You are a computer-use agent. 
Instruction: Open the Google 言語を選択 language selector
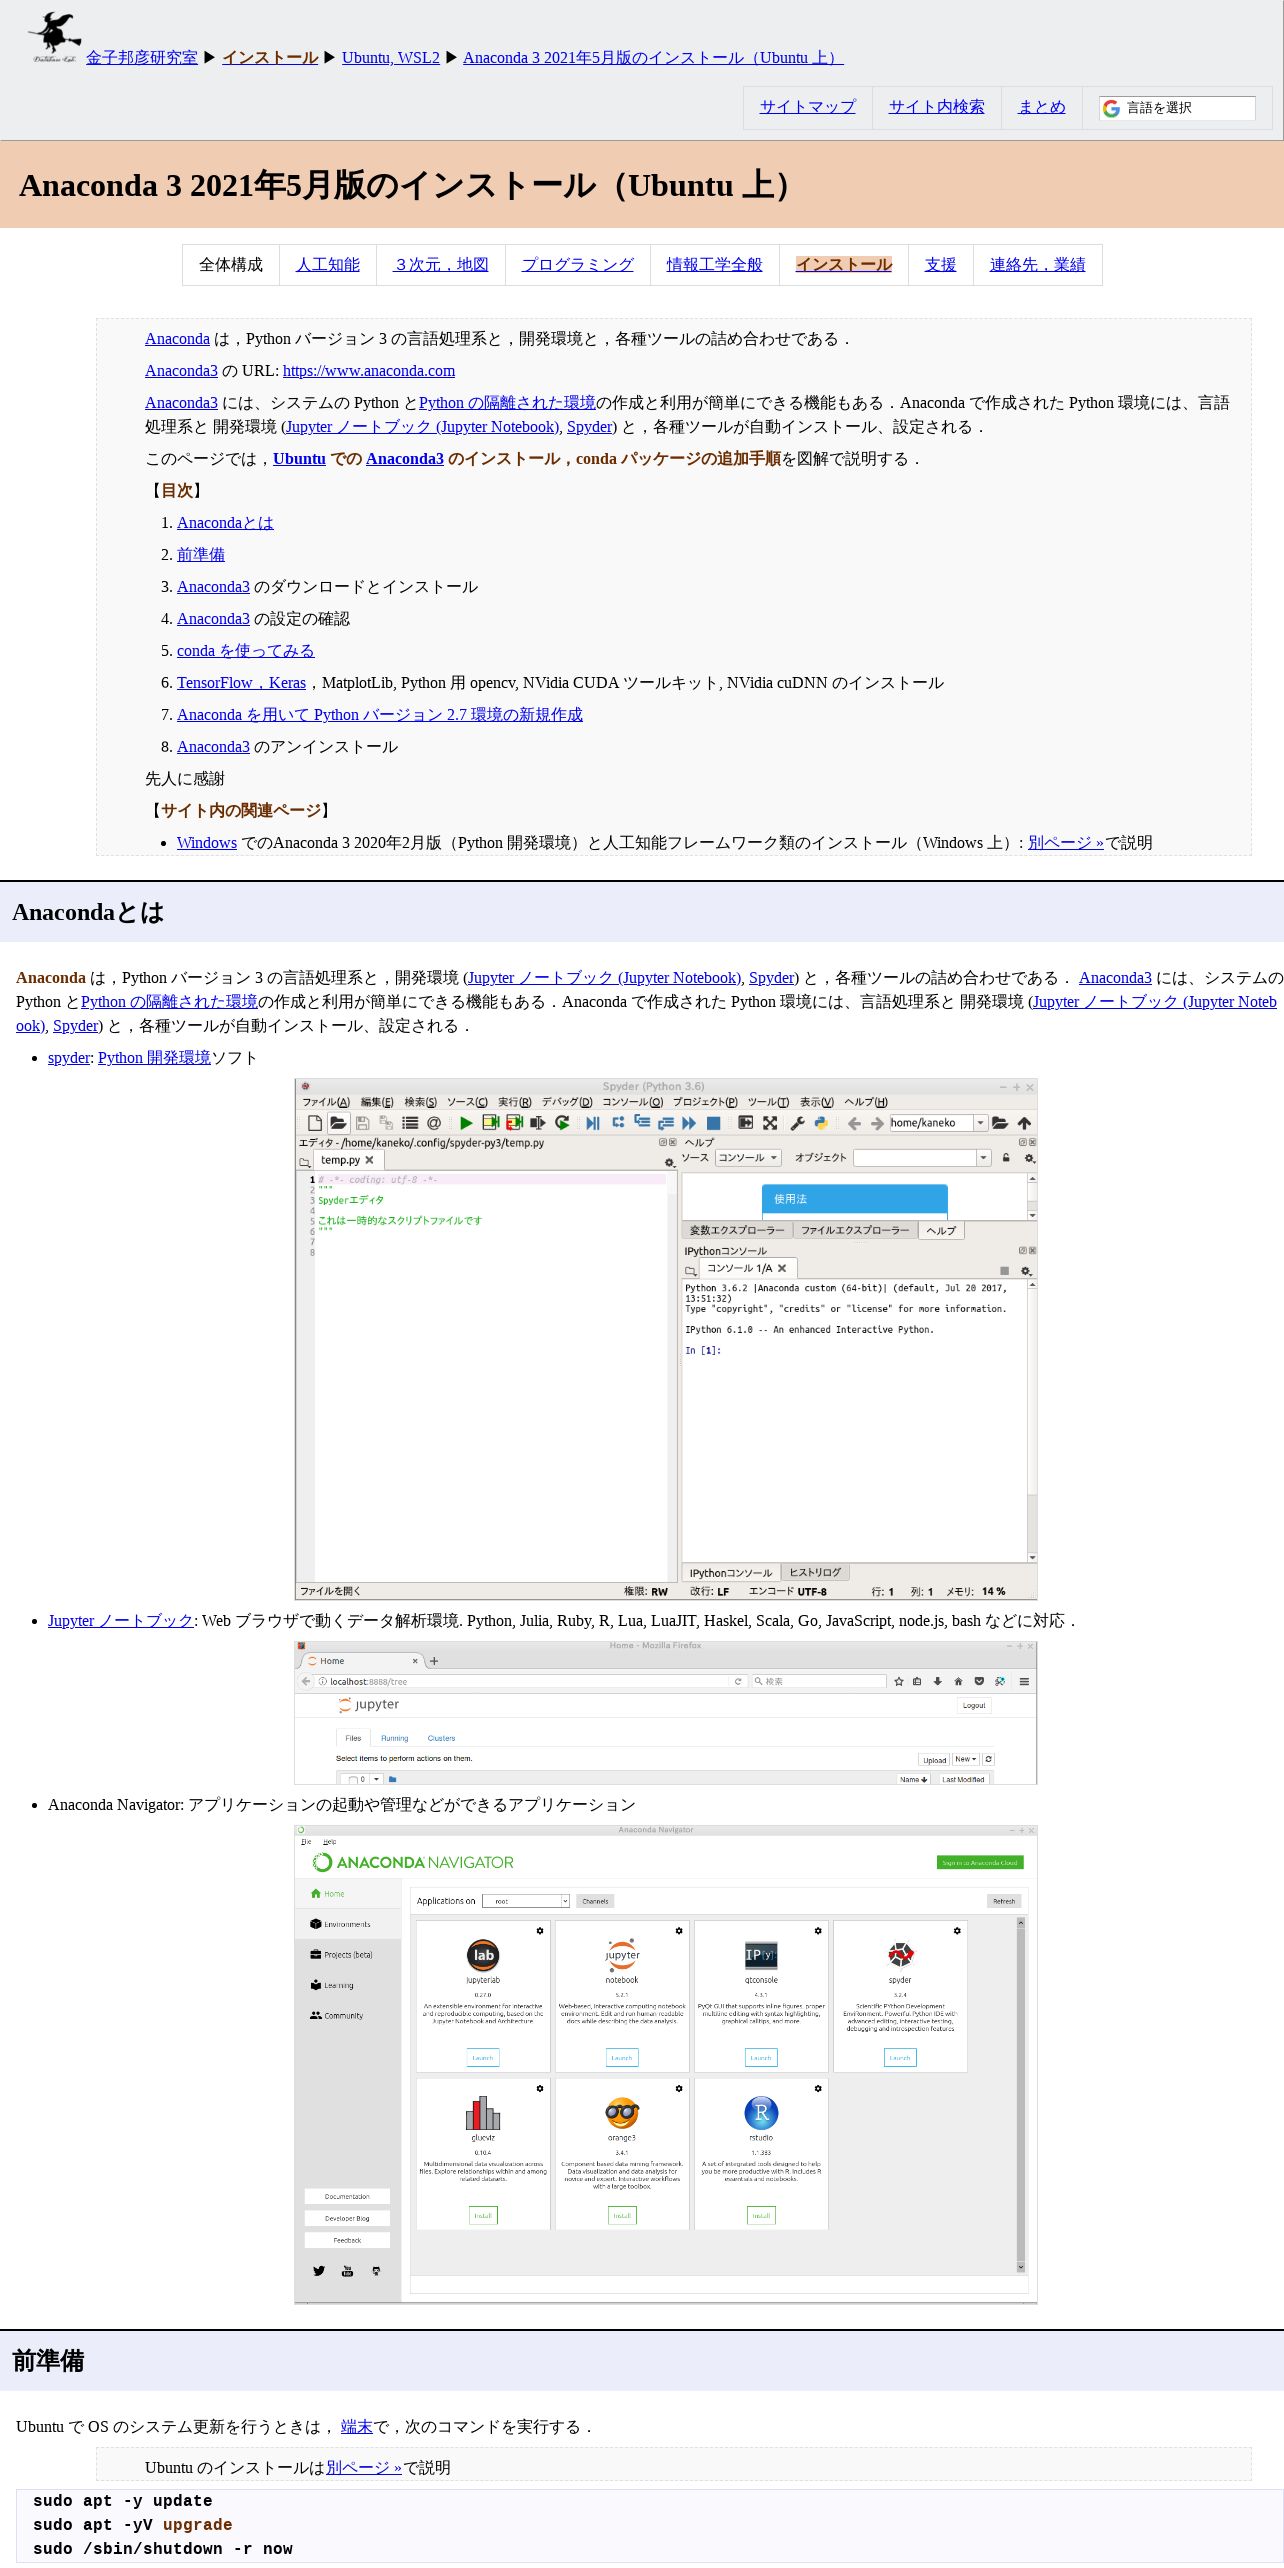click(x=1177, y=108)
